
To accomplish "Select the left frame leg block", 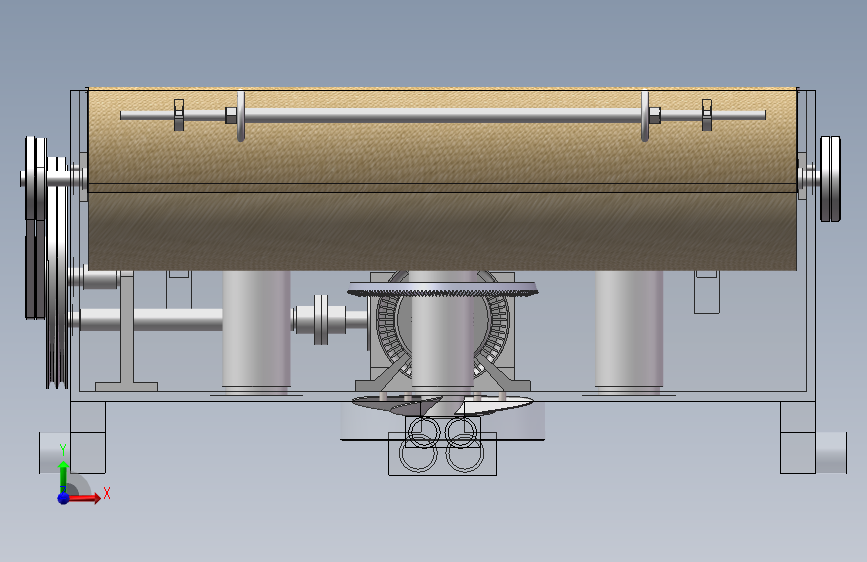I will (88, 437).
